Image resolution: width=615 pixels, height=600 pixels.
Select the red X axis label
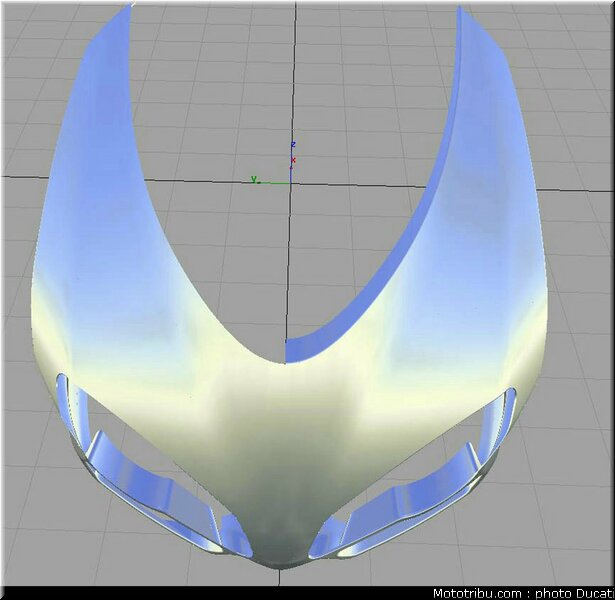(293, 160)
